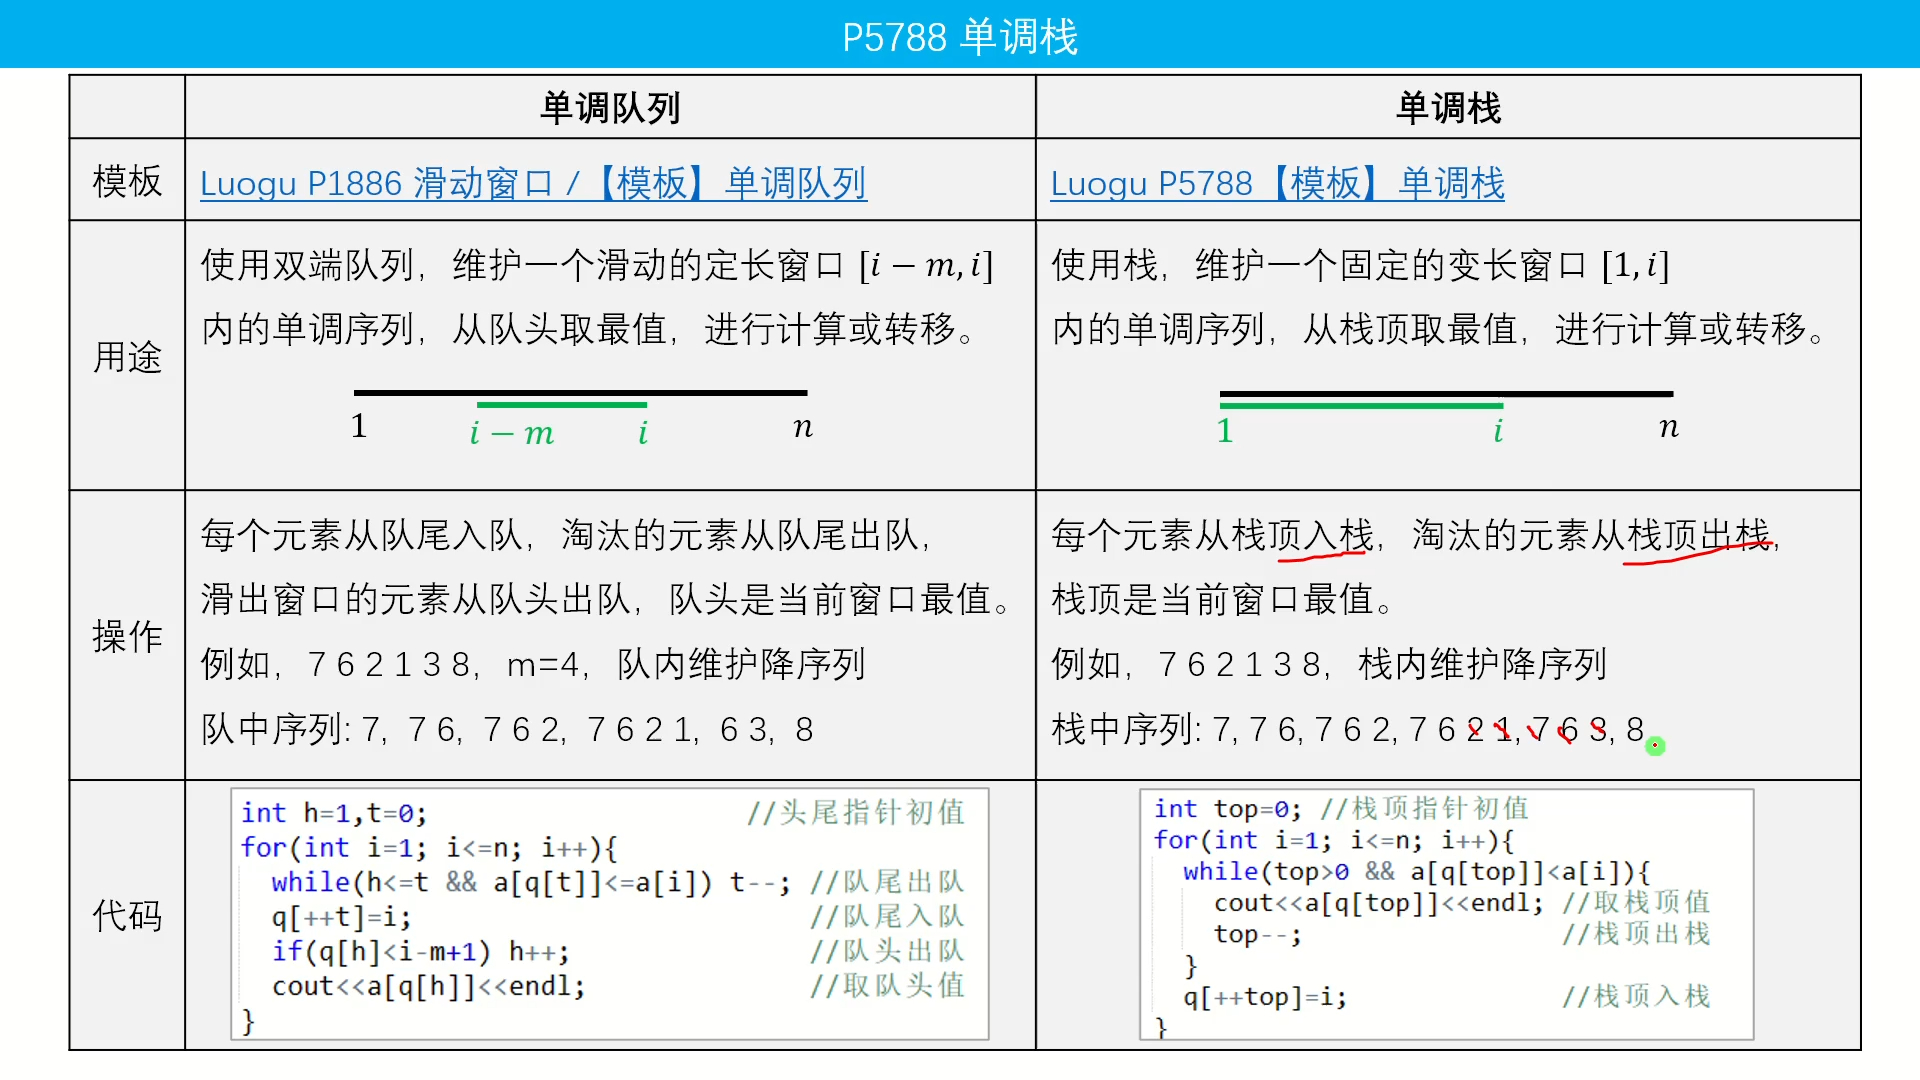Viewport: 1920px width, 1080px height.
Task: Click the '队中序列: 7, 7 6, 7 6 2' line
Action: pos(507,730)
